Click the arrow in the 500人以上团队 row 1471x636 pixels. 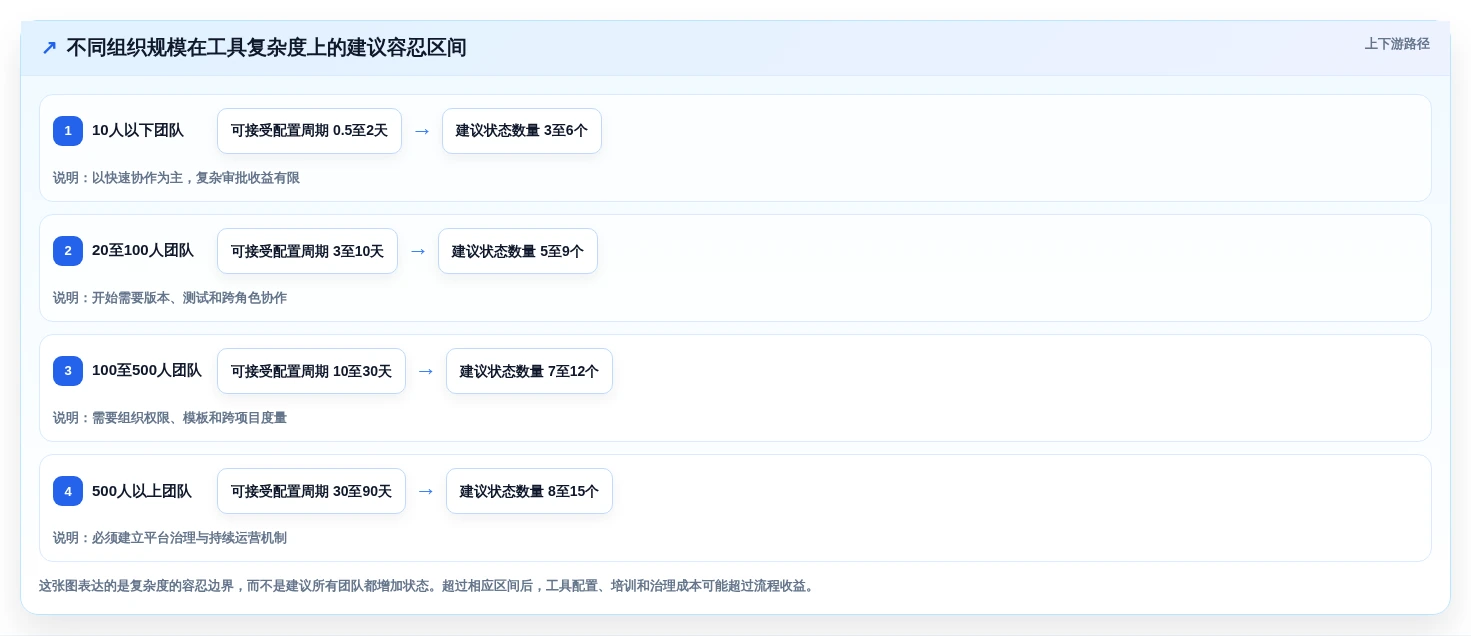(x=426, y=491)
